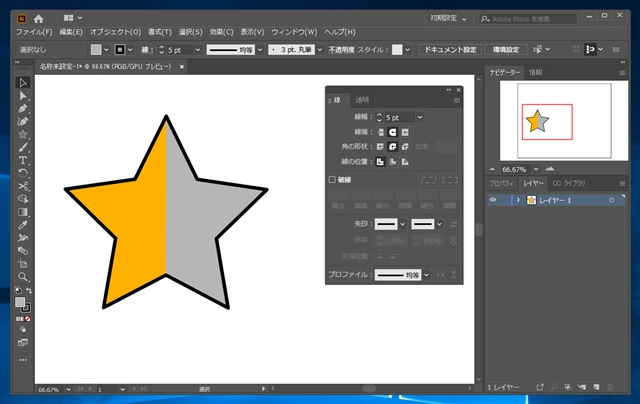This screenshot has height=404, width=640.
Task: Open the ウィンドウ(W) menu
Action: pyautogui.click(x=294, y=32)
